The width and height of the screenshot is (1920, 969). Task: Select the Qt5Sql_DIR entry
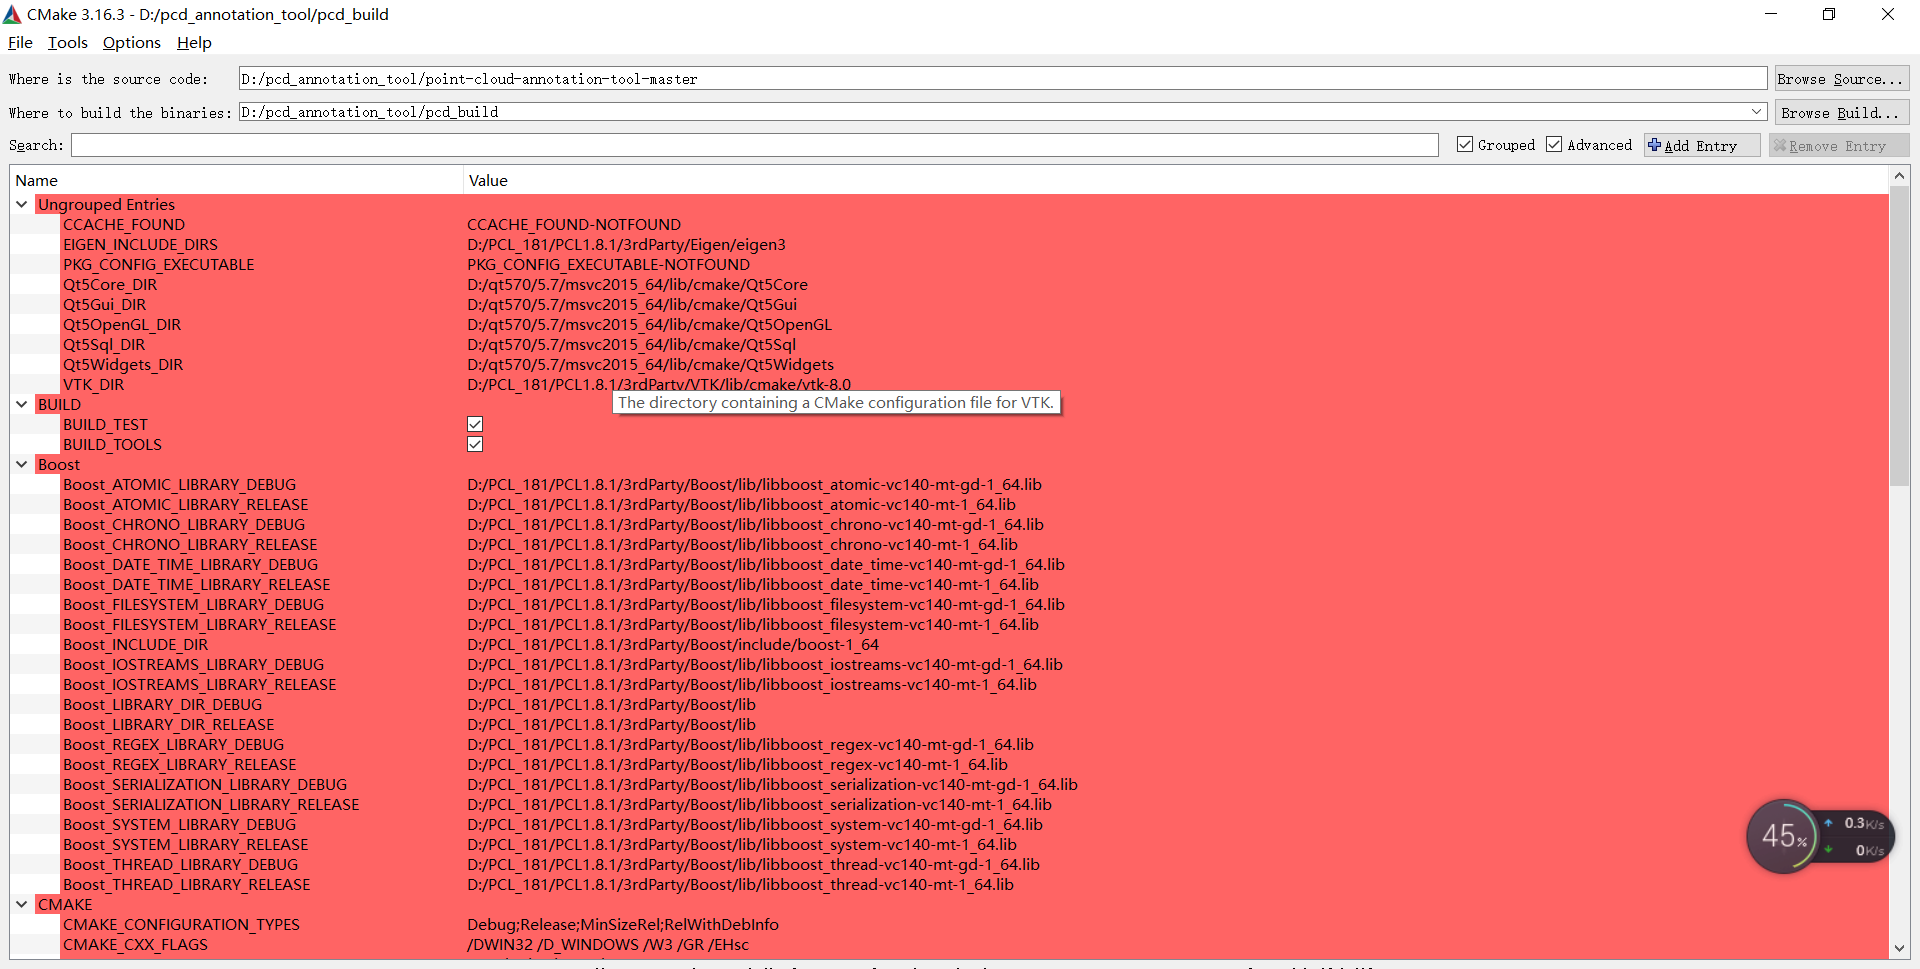(104, 344)
